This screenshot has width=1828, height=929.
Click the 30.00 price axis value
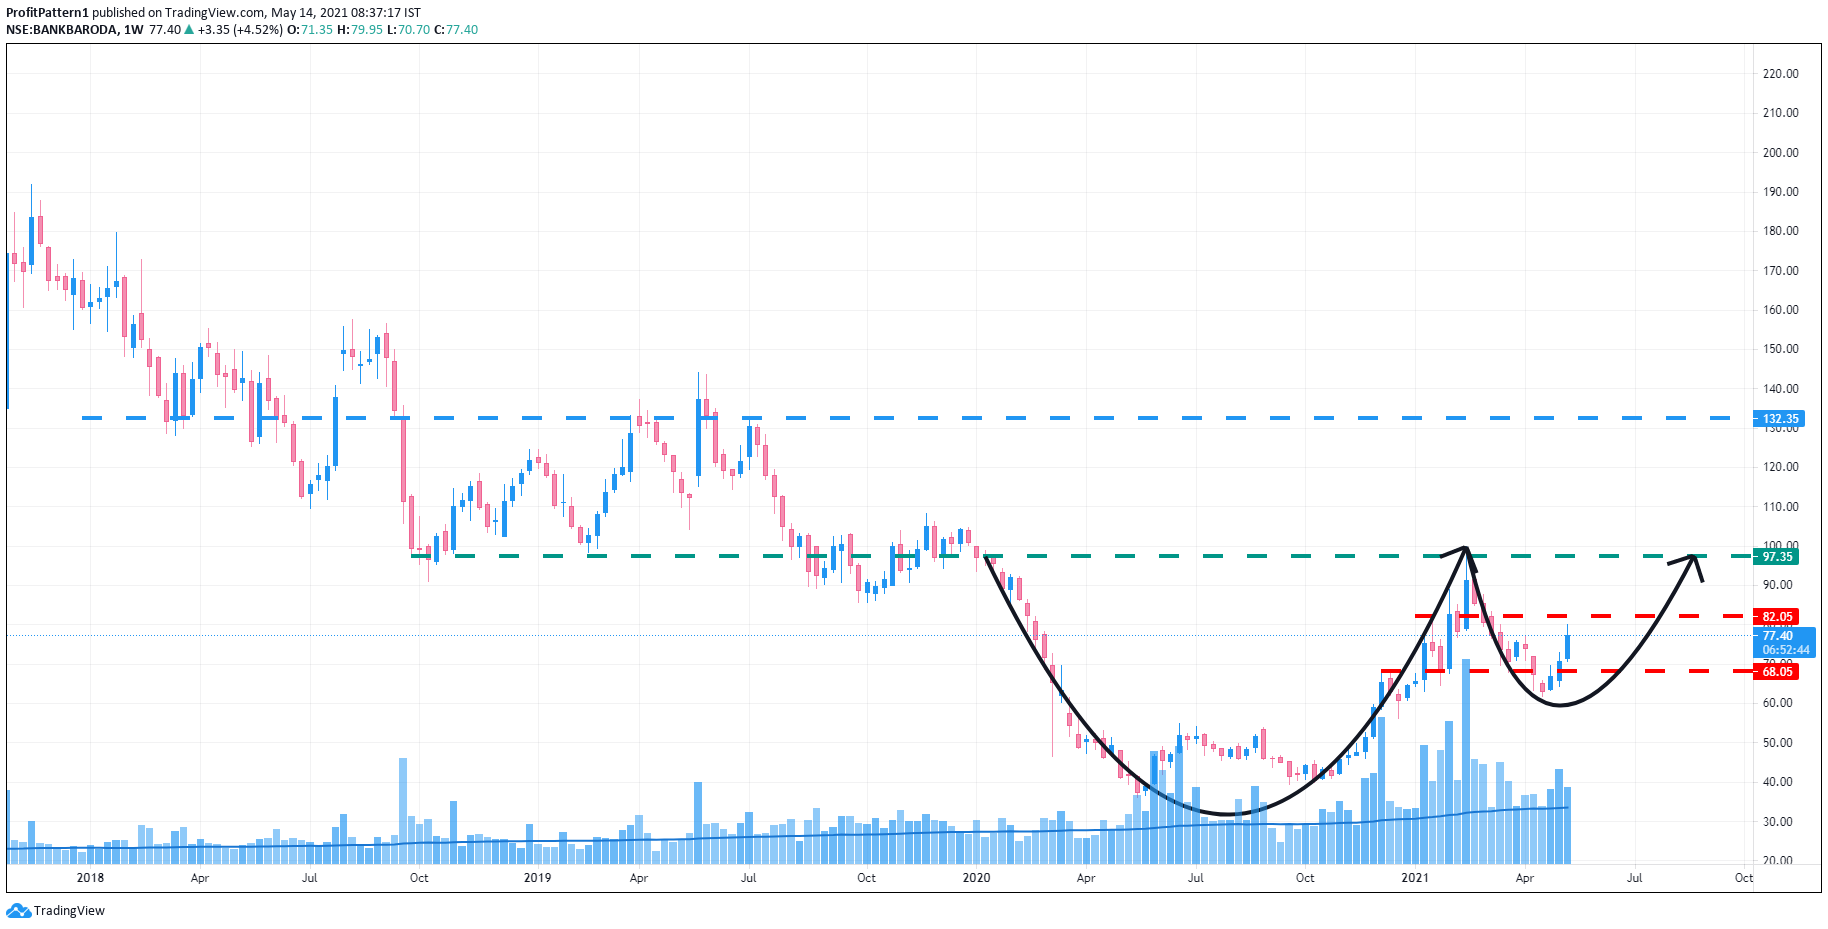point(1777,822)
